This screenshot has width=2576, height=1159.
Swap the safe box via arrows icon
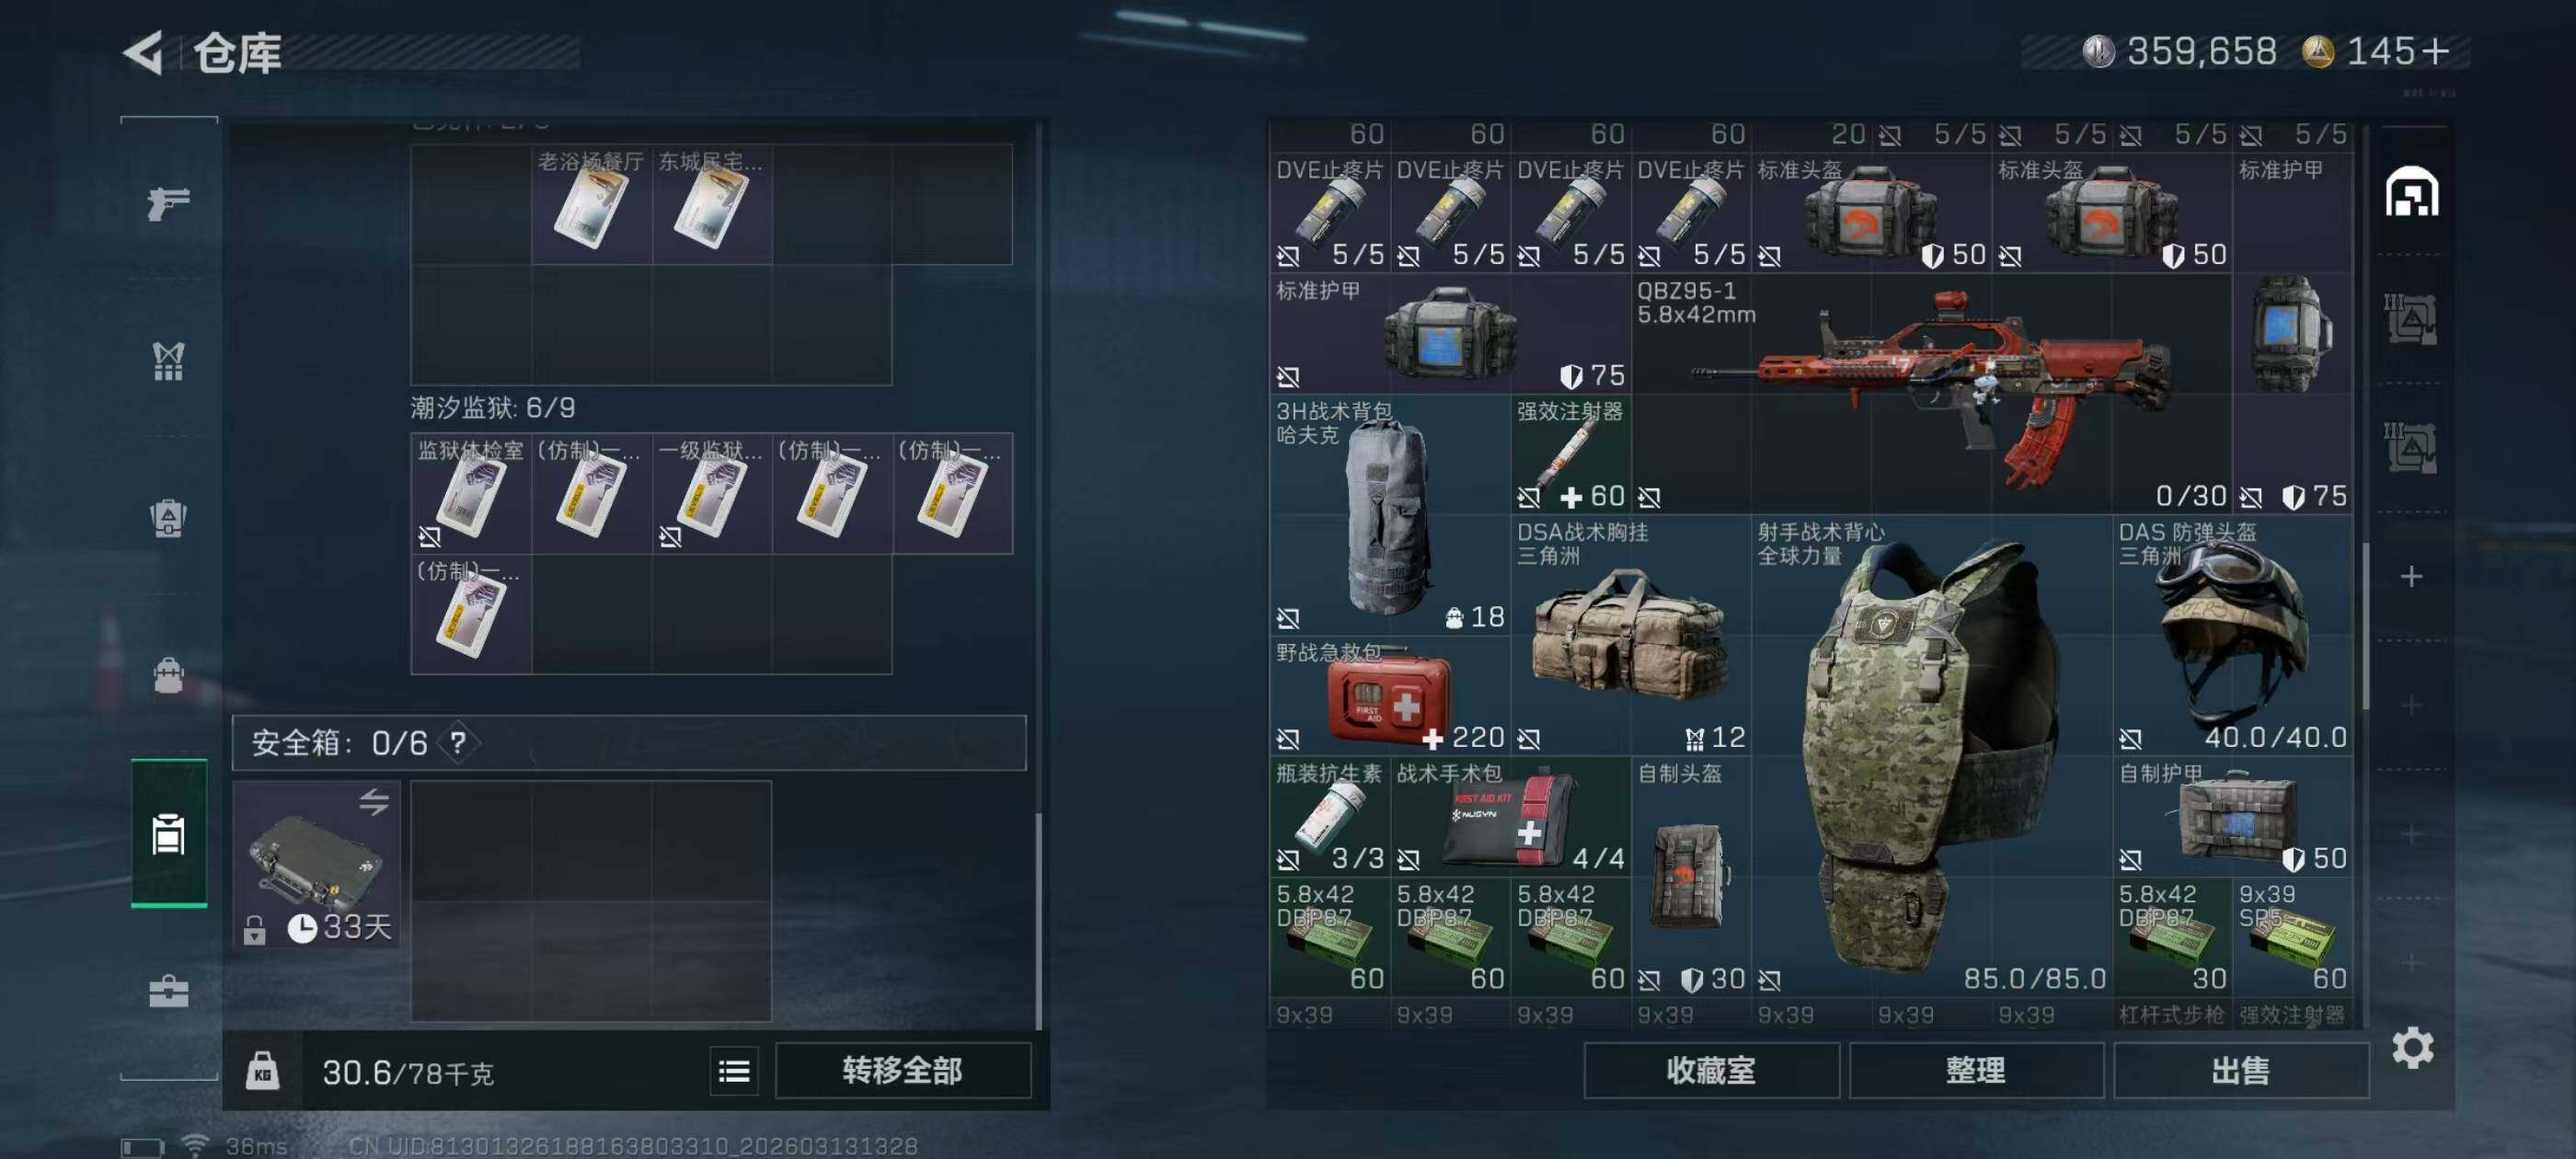[374, 801]
